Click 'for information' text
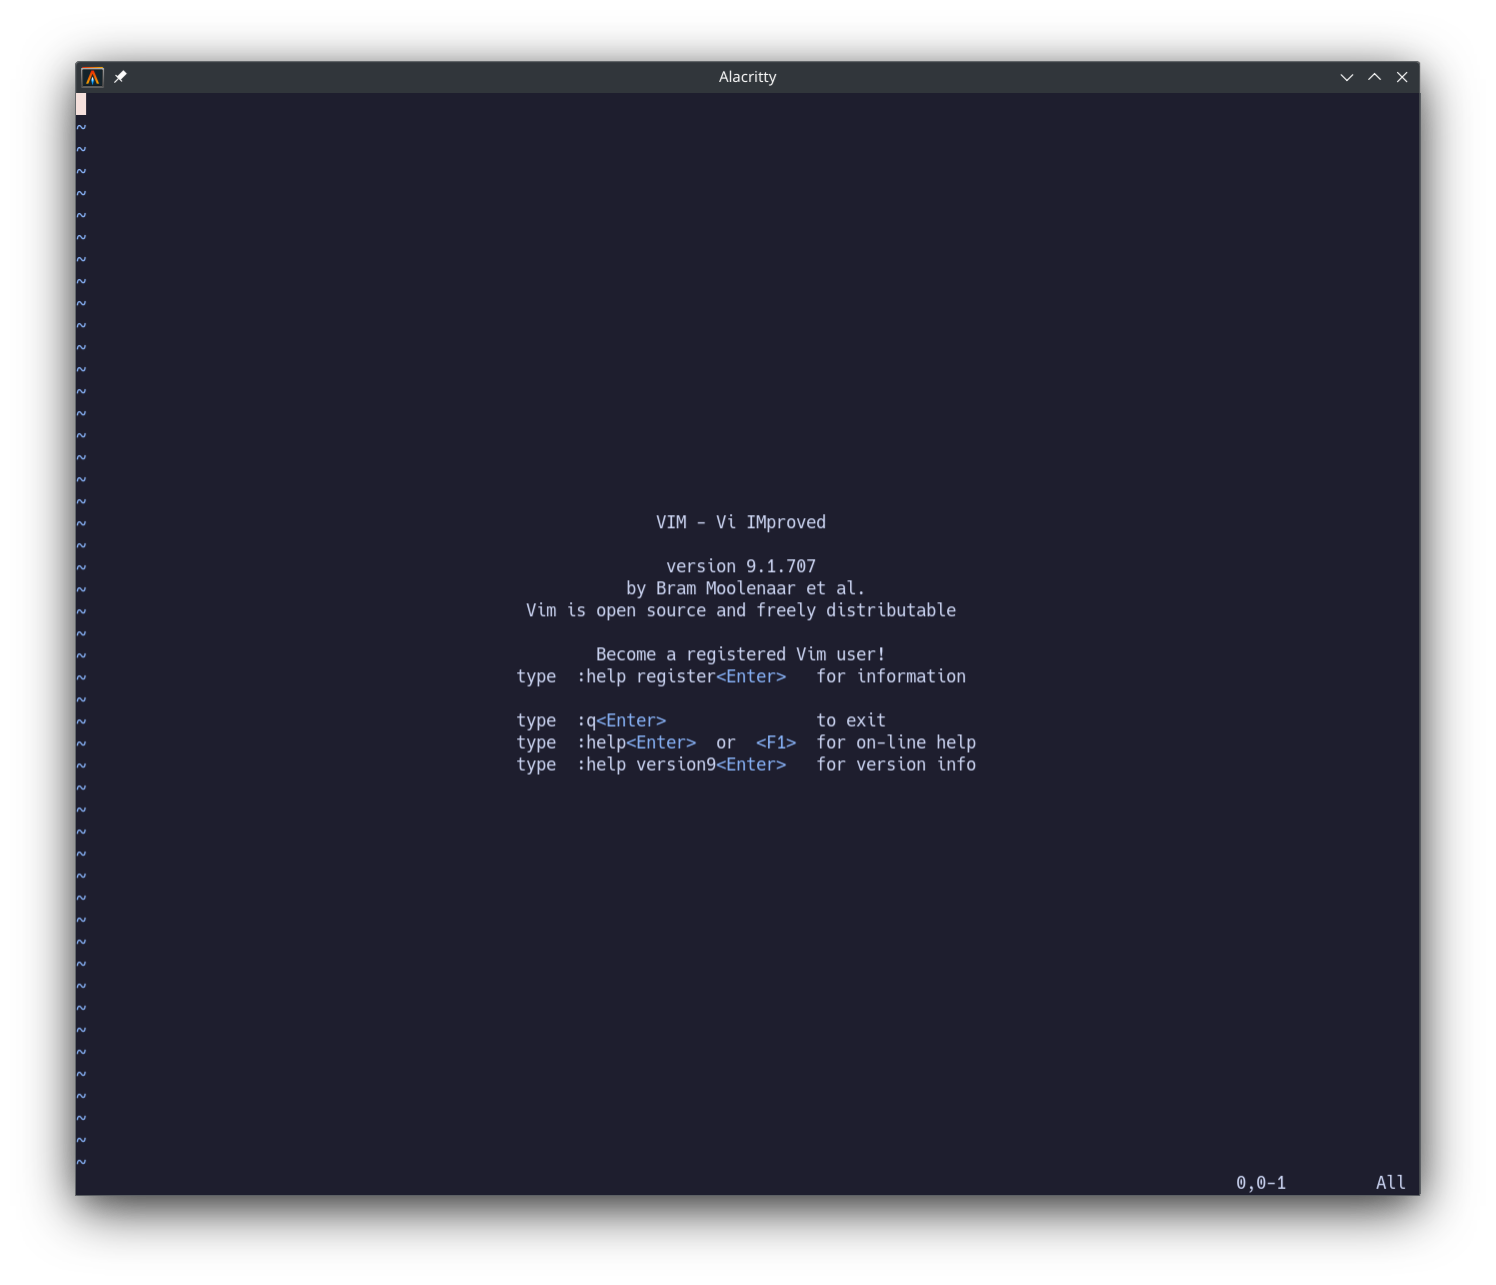The height and width of the screenshot is (1285, 1496). pyautogui.click(x=891, y=676)
